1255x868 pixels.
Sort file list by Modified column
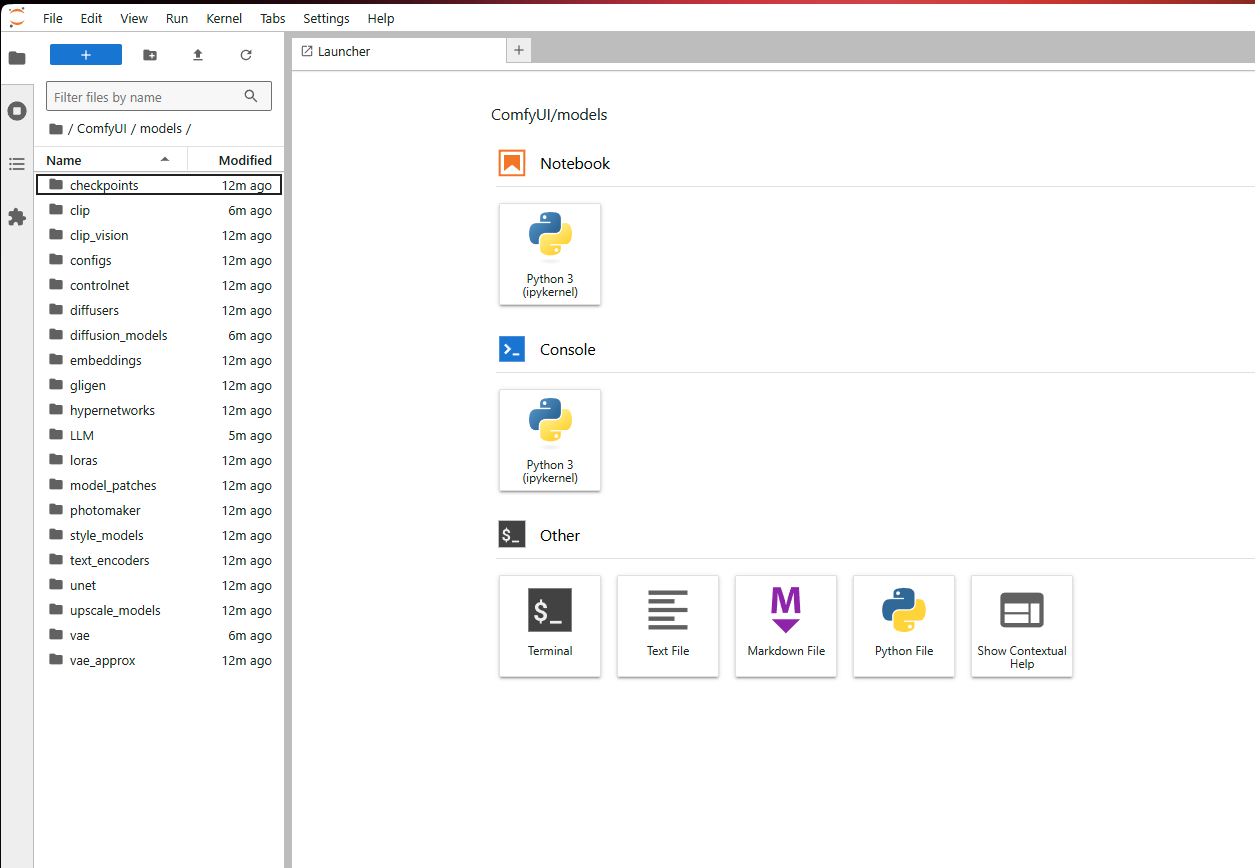(237, 160)
